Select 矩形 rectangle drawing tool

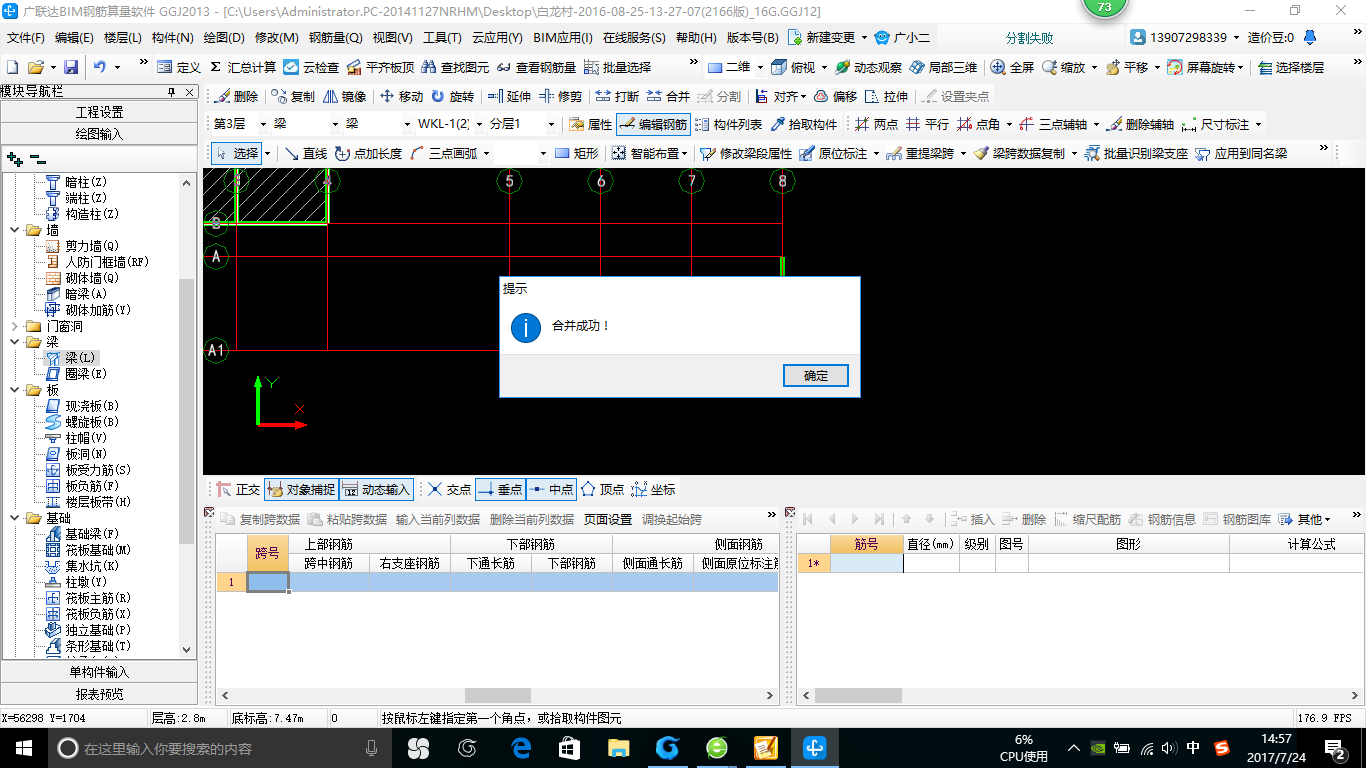pyautogui.click(x=577, y=153)
